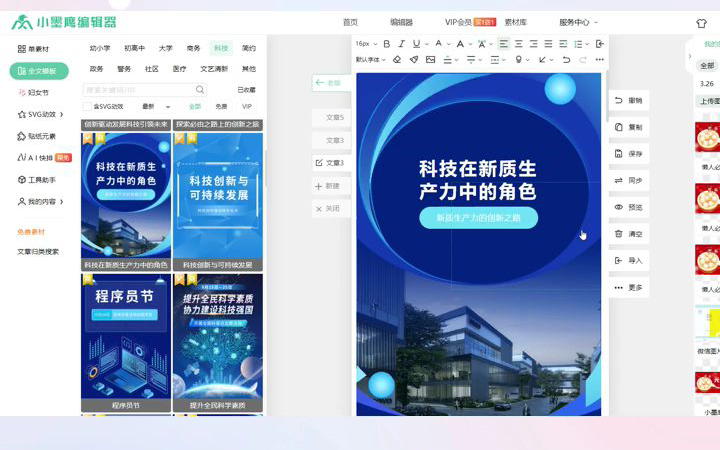Apply bold formatting in the editor toolbar
This screenshot has width=720, height=450.
[x=387, y=44]
